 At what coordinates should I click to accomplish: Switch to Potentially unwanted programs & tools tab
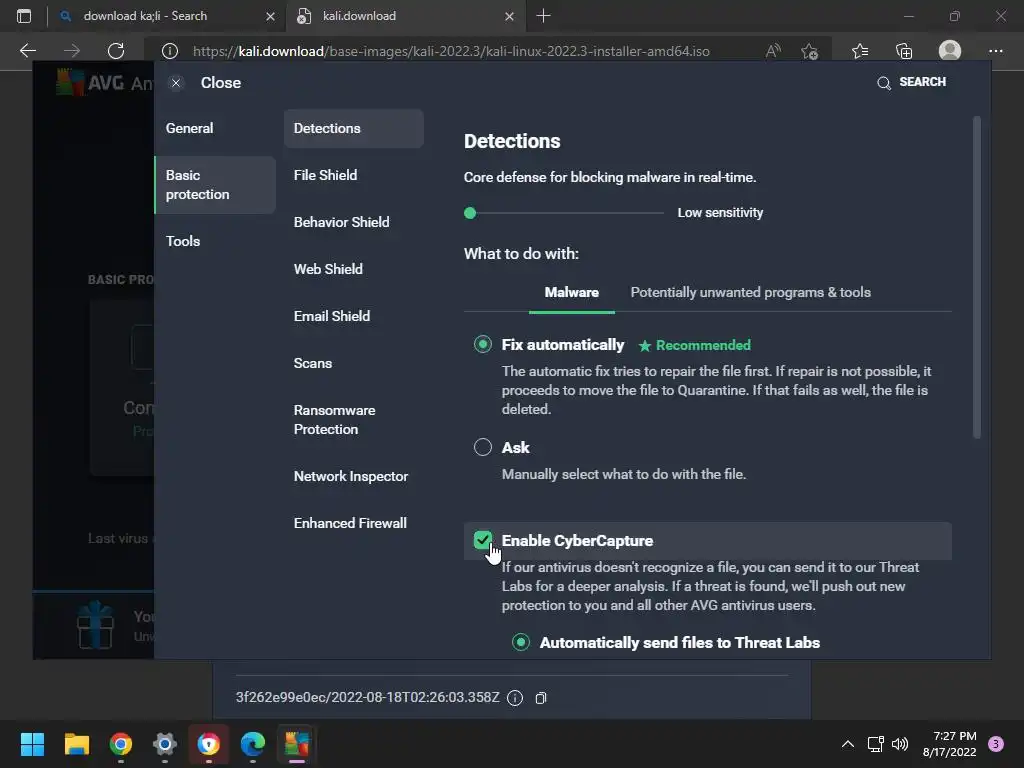coord(750,293)
